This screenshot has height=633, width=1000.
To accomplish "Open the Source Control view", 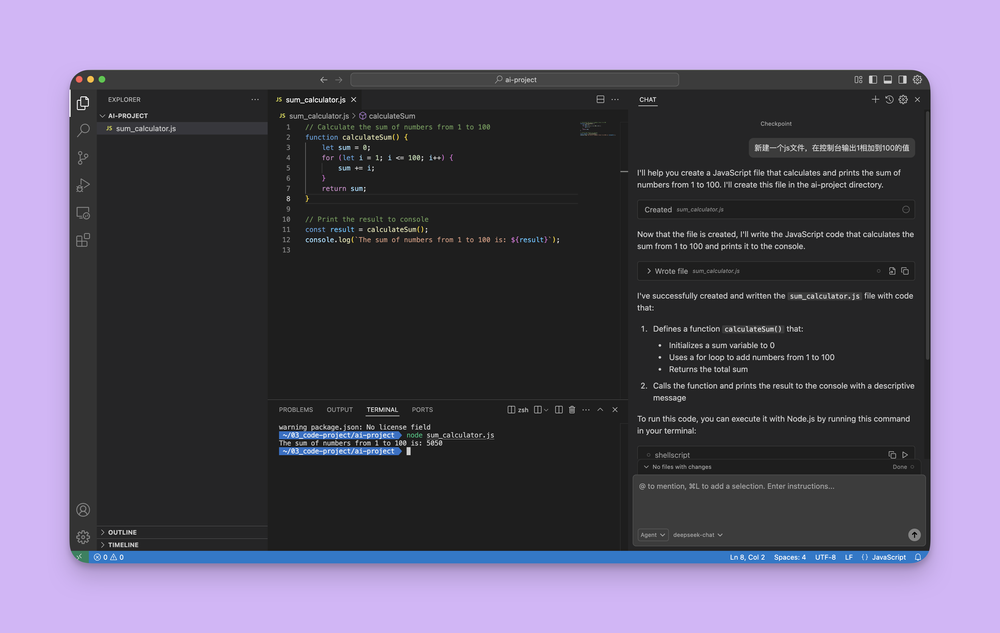I will click(83, 158).
